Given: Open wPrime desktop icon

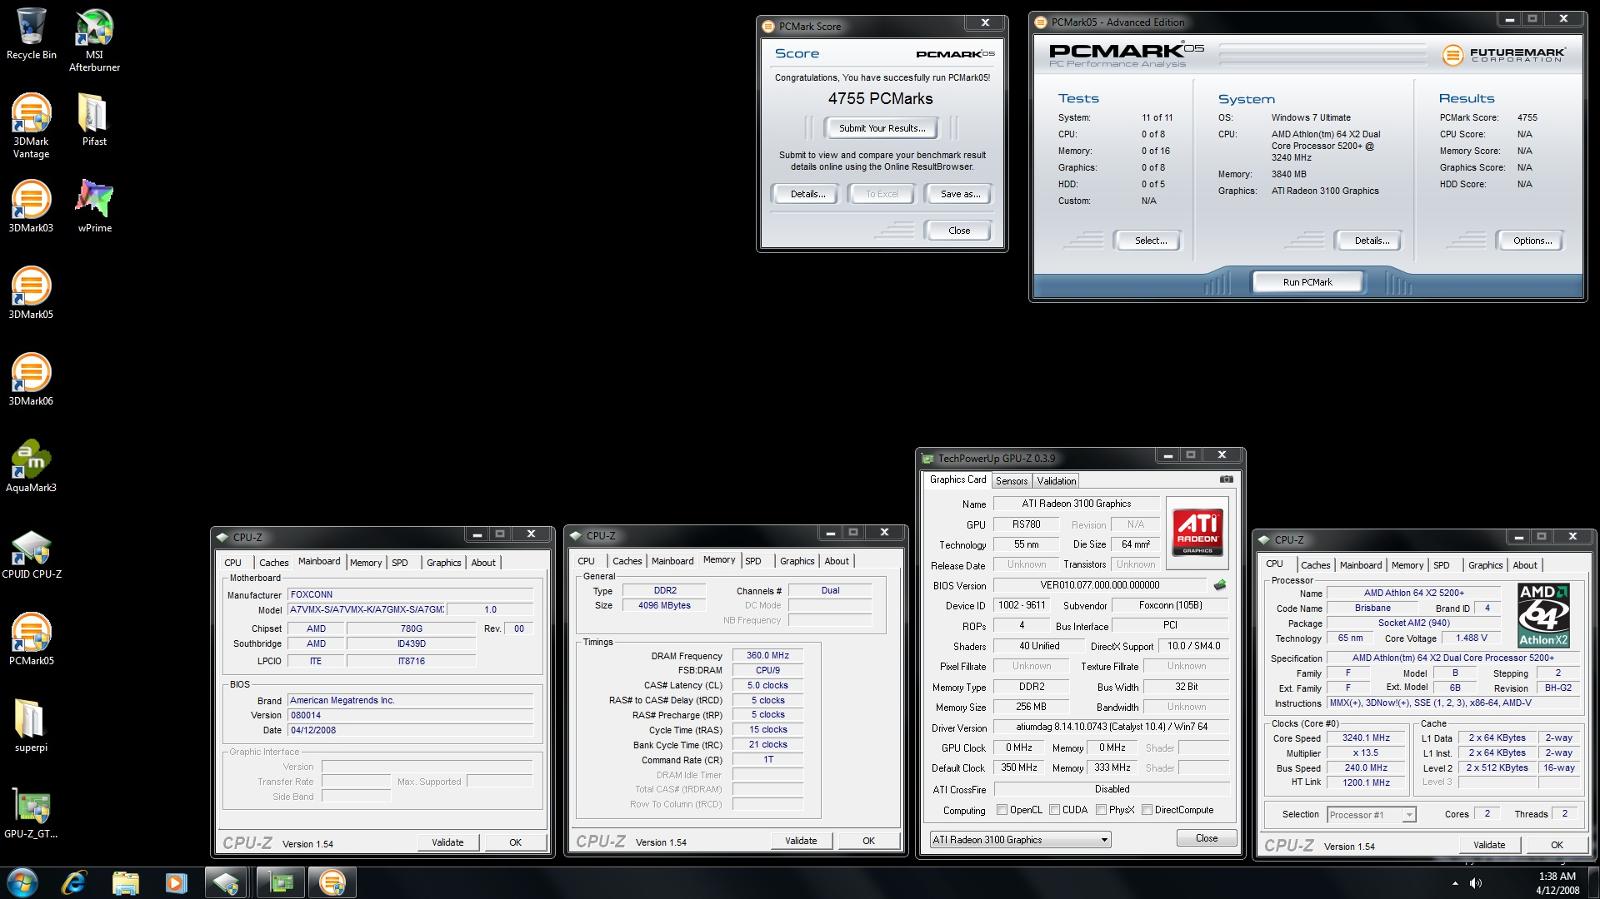Looking at the screenshot, I should tap(94, 206).
